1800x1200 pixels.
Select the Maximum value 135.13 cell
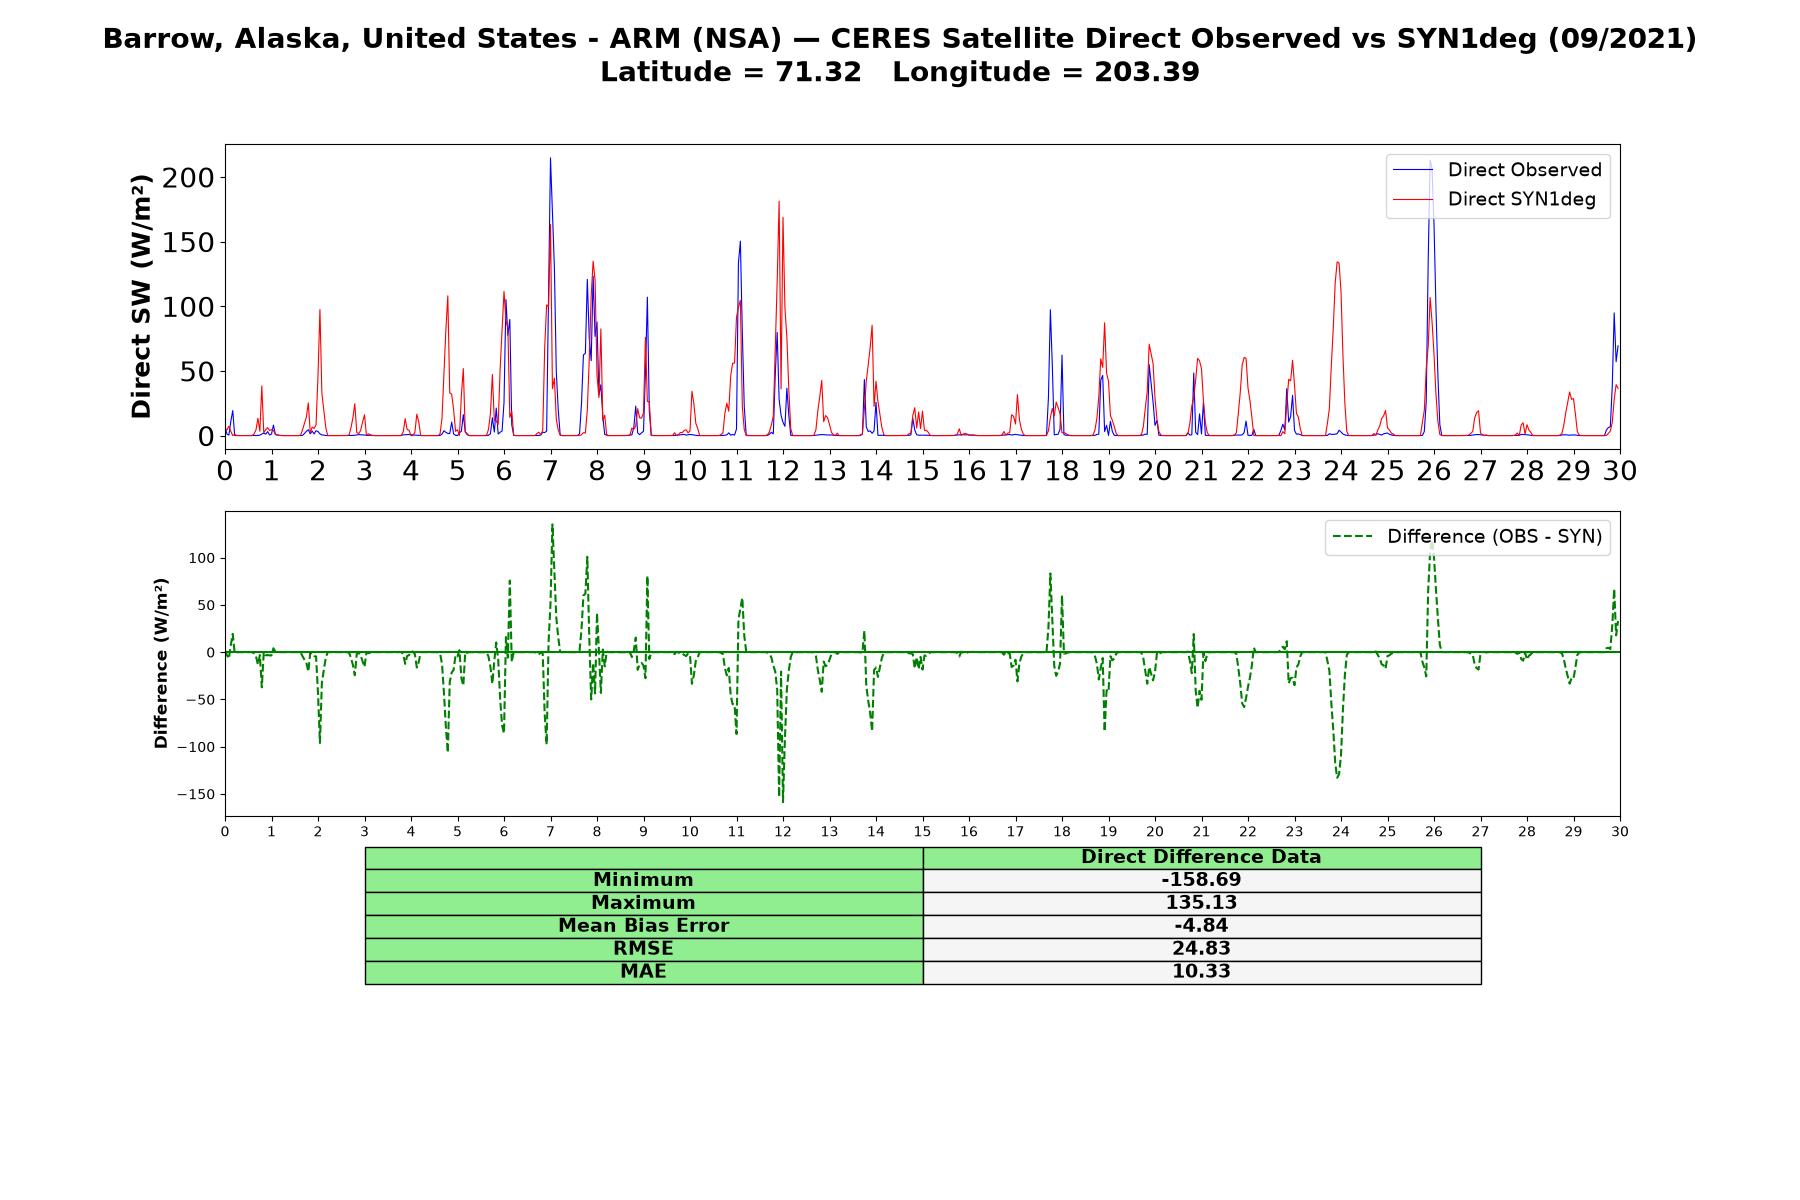pos(1201,903)
